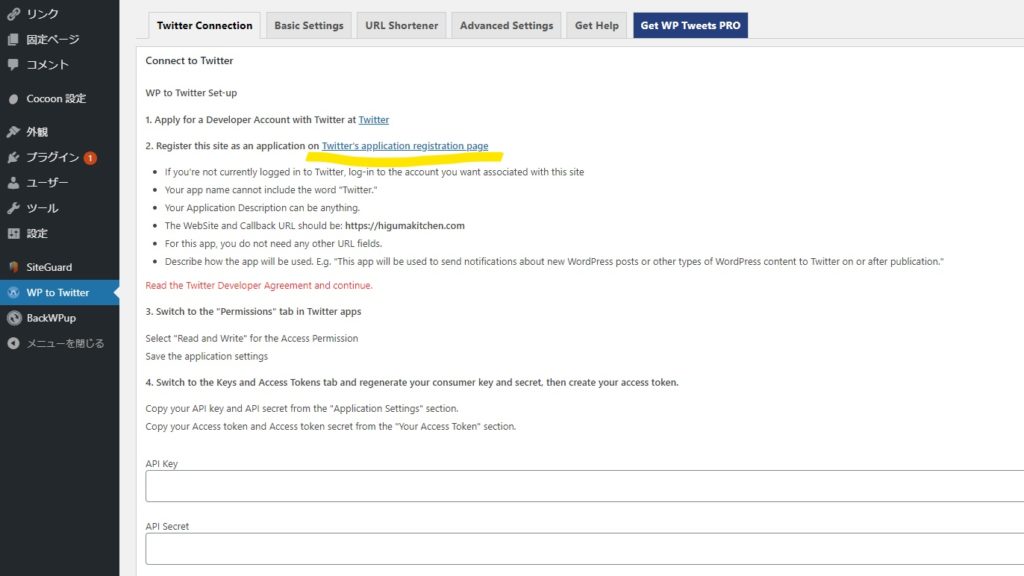Screen dimensions: 1024x576
Task: Click the WP to Twitter menu icon
Action: (x=13, y=293)
